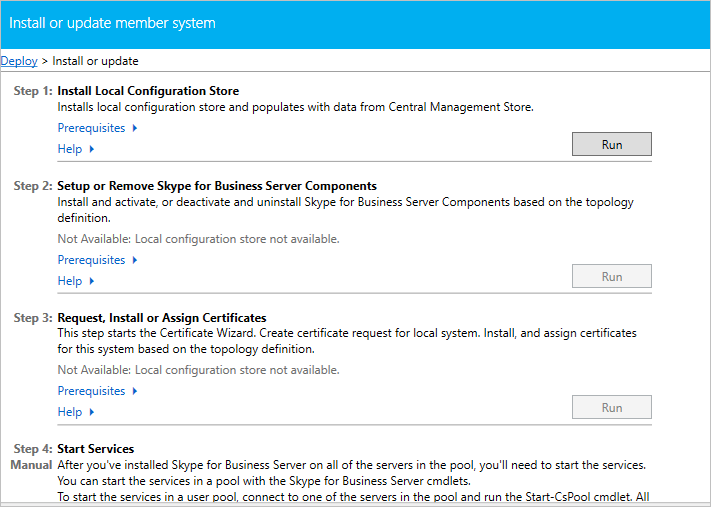Select the 'Request, Install or Assign Certificates' heading

point(161,317)
